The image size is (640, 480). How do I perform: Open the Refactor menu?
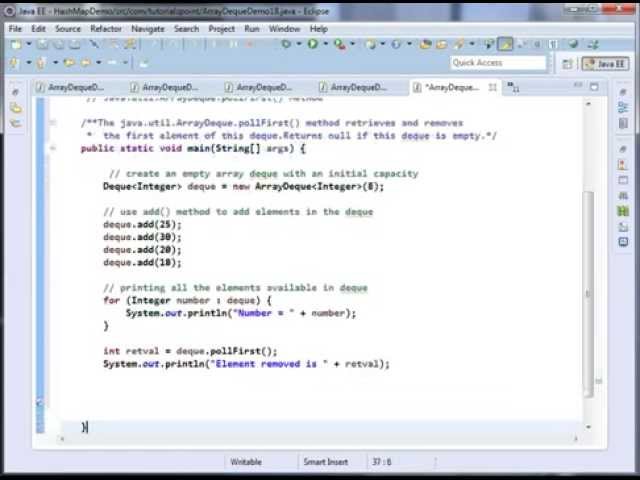point(106,29)
